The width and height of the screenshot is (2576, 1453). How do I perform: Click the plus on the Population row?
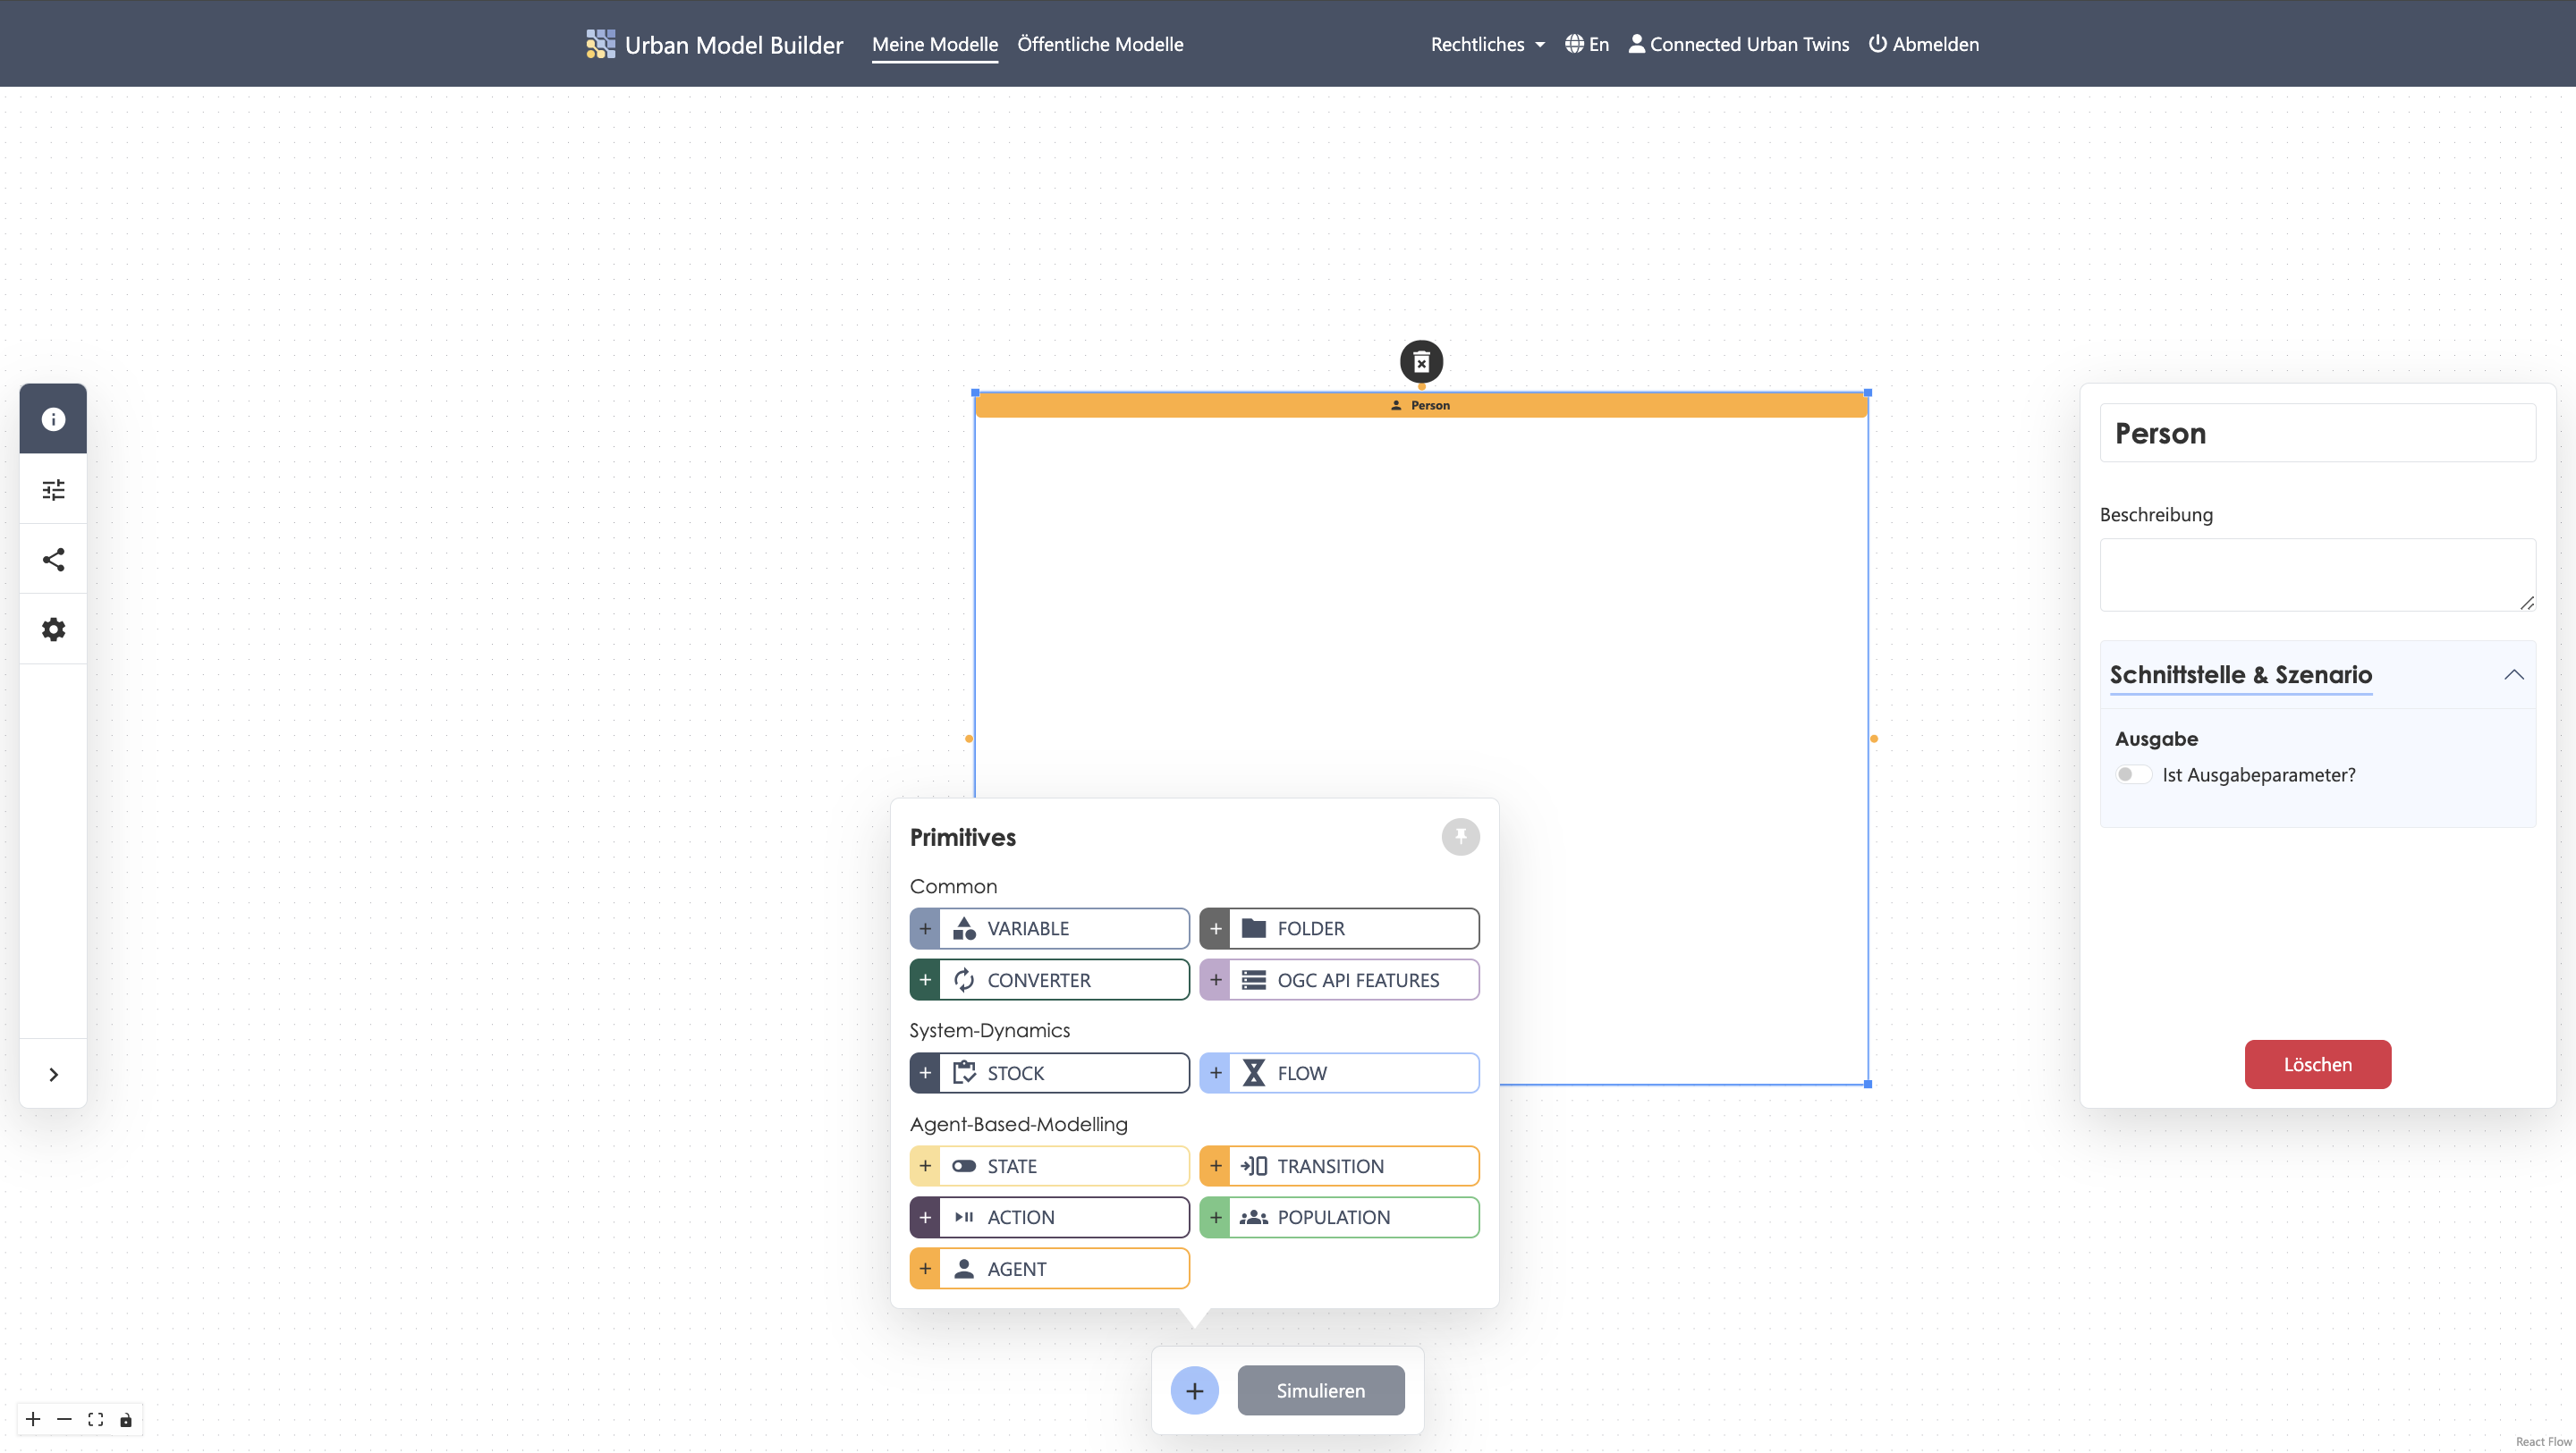pos(1215,1217)
